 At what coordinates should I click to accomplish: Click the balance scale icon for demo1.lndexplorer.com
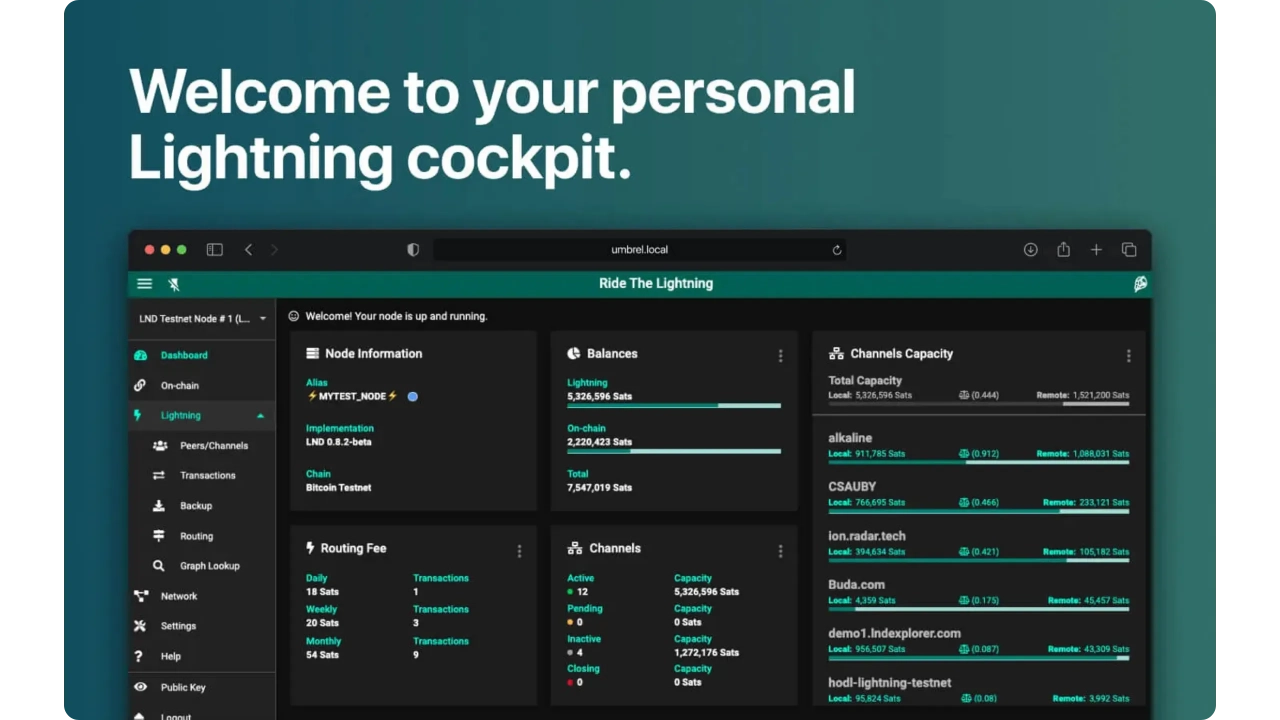964,650
